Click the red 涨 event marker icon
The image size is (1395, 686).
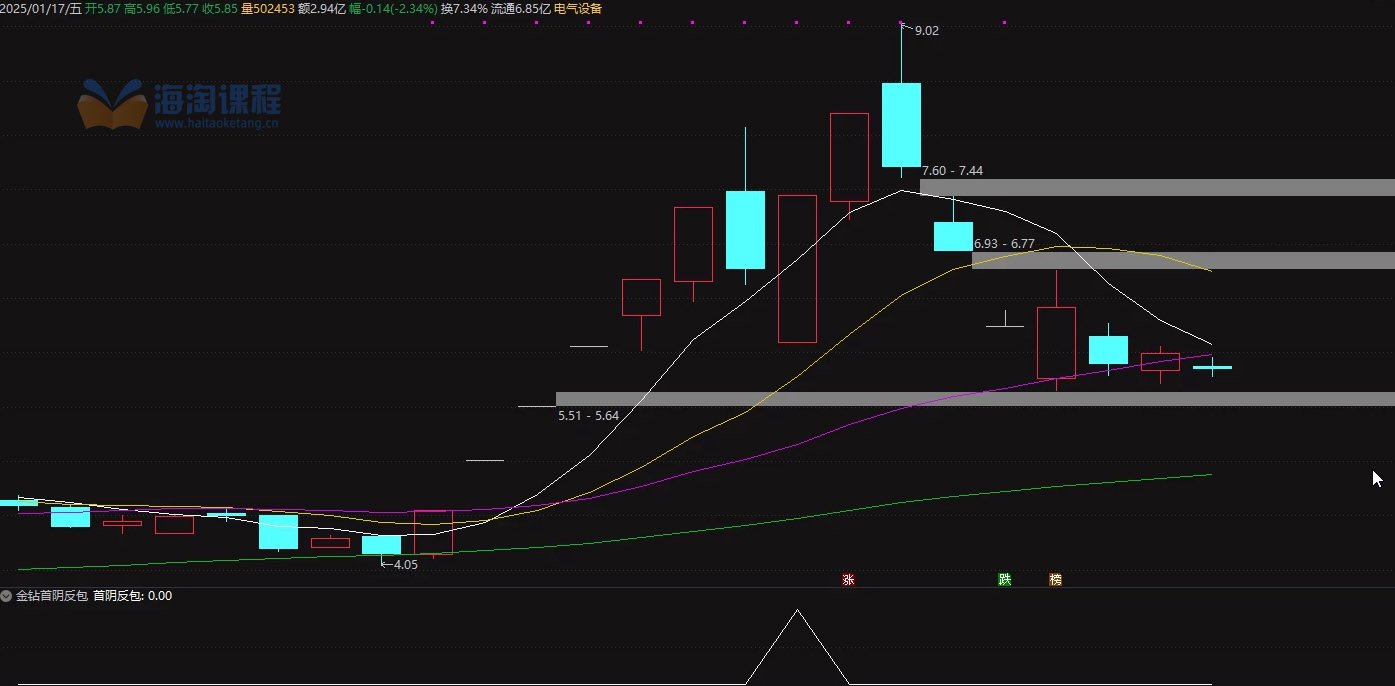pos(849,579)
